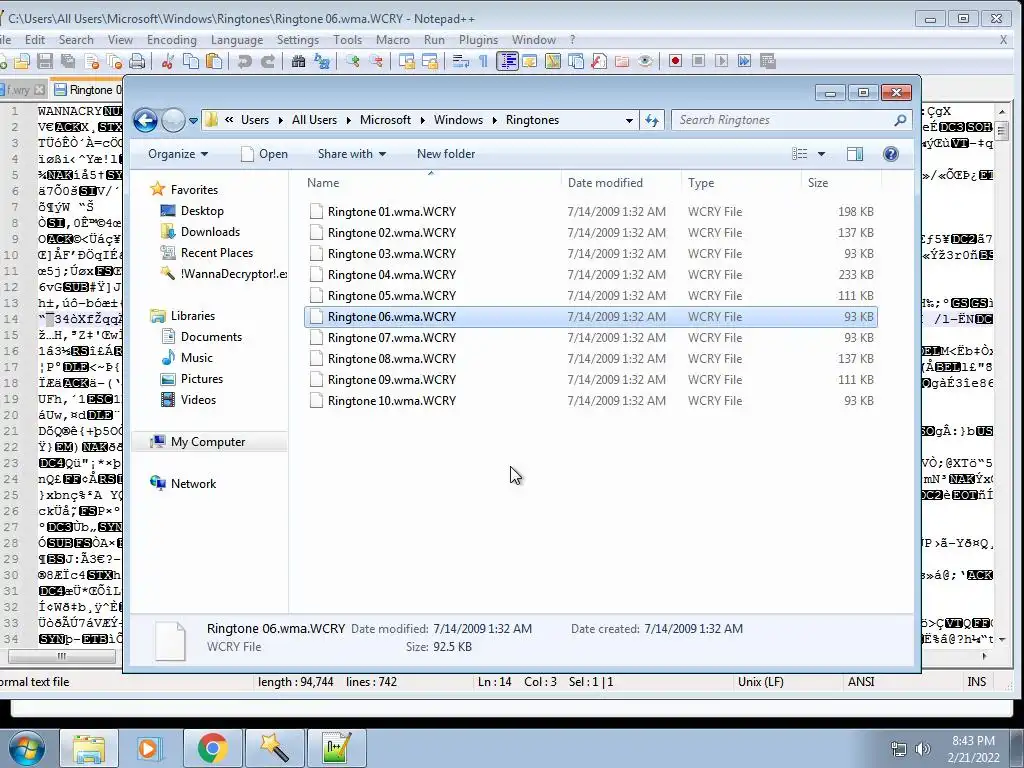This screenshot has width=1024, height=768.
Task: Toggle the Indent Guide toolbar button
Action: [x=507, y=61]
